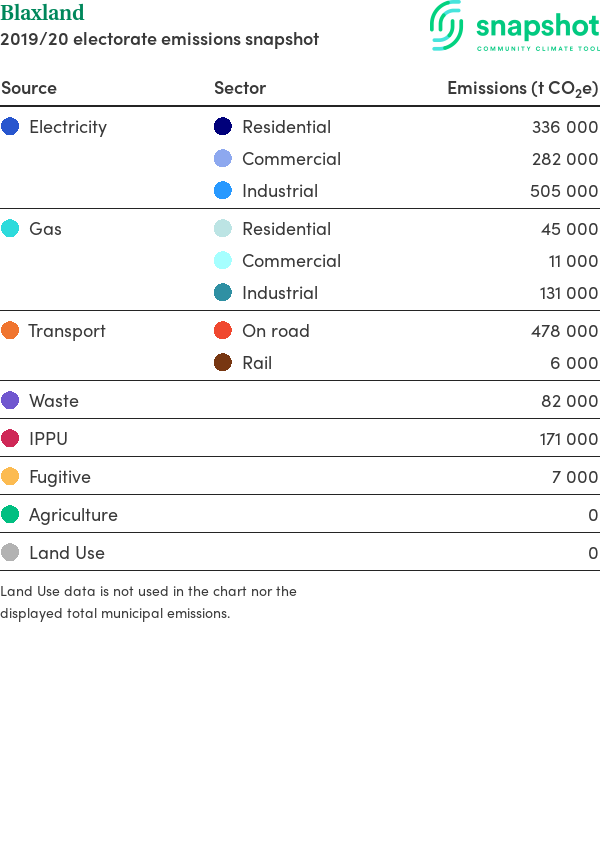The height and width of the screenshot is (850, 600).
Task: Click the Gas Industrial teal dot
Action: 223,292
